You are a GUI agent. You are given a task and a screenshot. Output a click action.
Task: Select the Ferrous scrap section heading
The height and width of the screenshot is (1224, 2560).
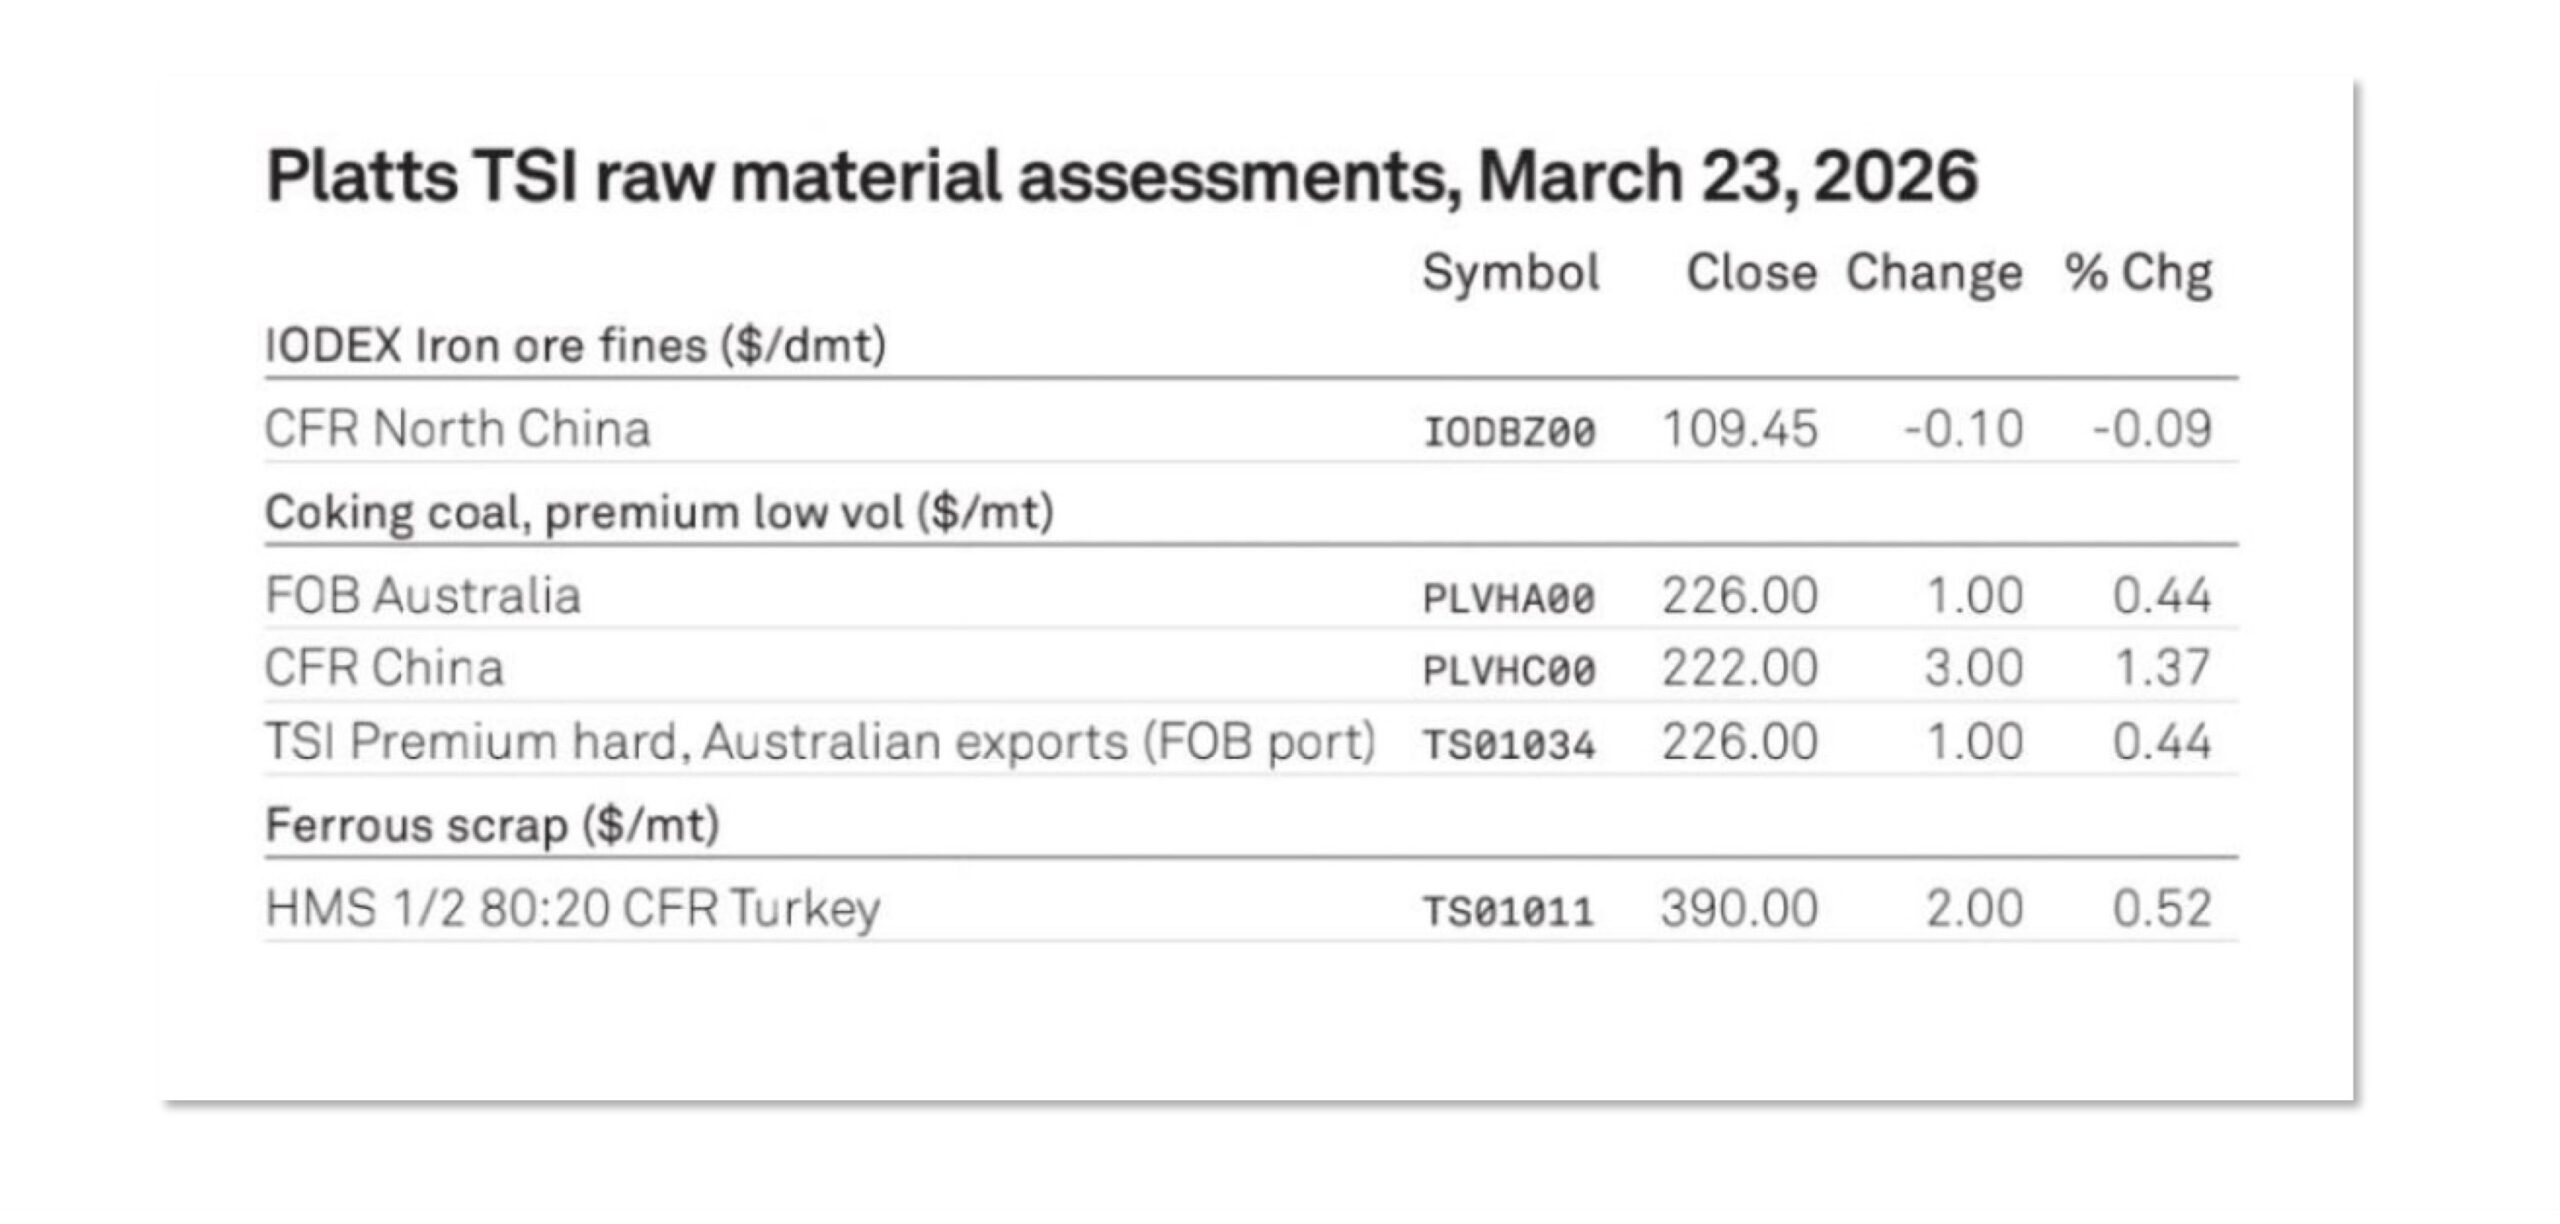(x=492, y=826)
